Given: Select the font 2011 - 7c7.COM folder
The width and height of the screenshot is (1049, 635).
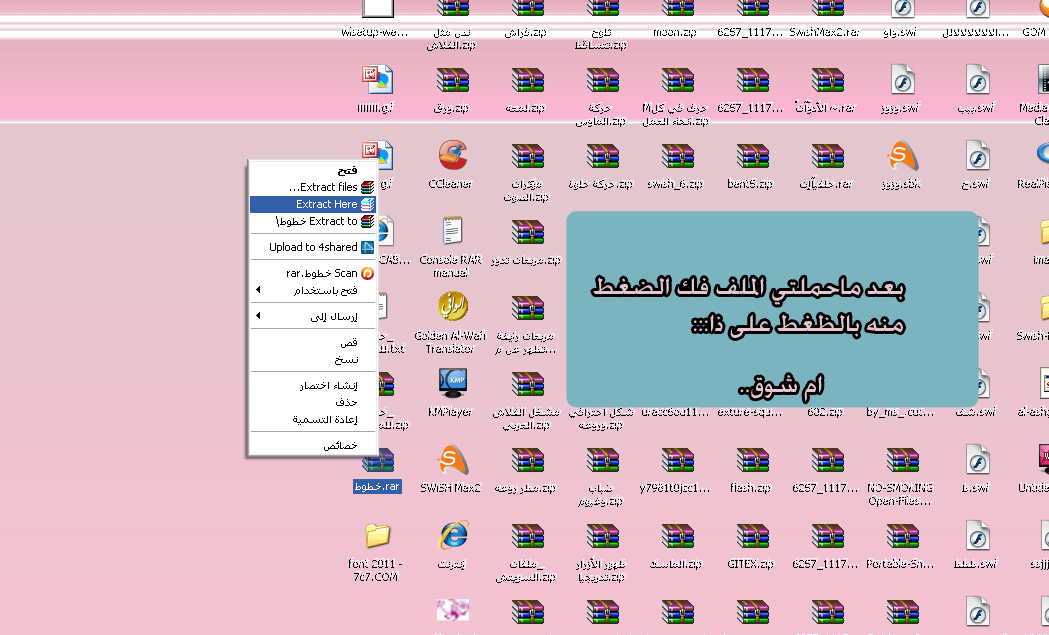Looking at the screenshot, I should [x=376, y=536].
